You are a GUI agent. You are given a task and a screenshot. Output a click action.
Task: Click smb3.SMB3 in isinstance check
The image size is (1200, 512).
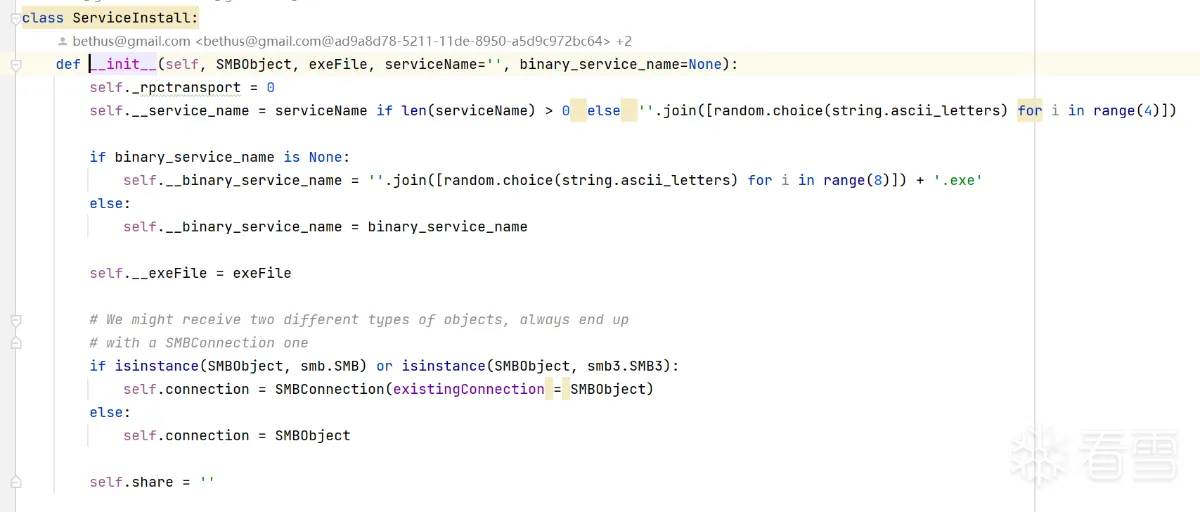point(628,366)
